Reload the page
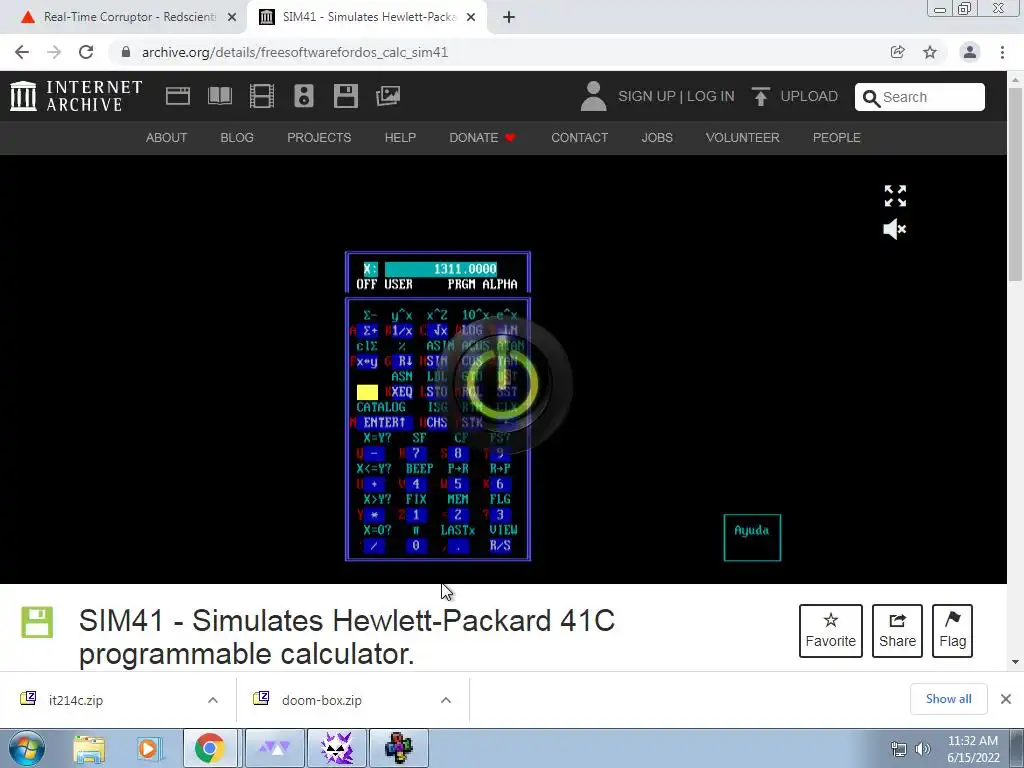 [86, 52]
